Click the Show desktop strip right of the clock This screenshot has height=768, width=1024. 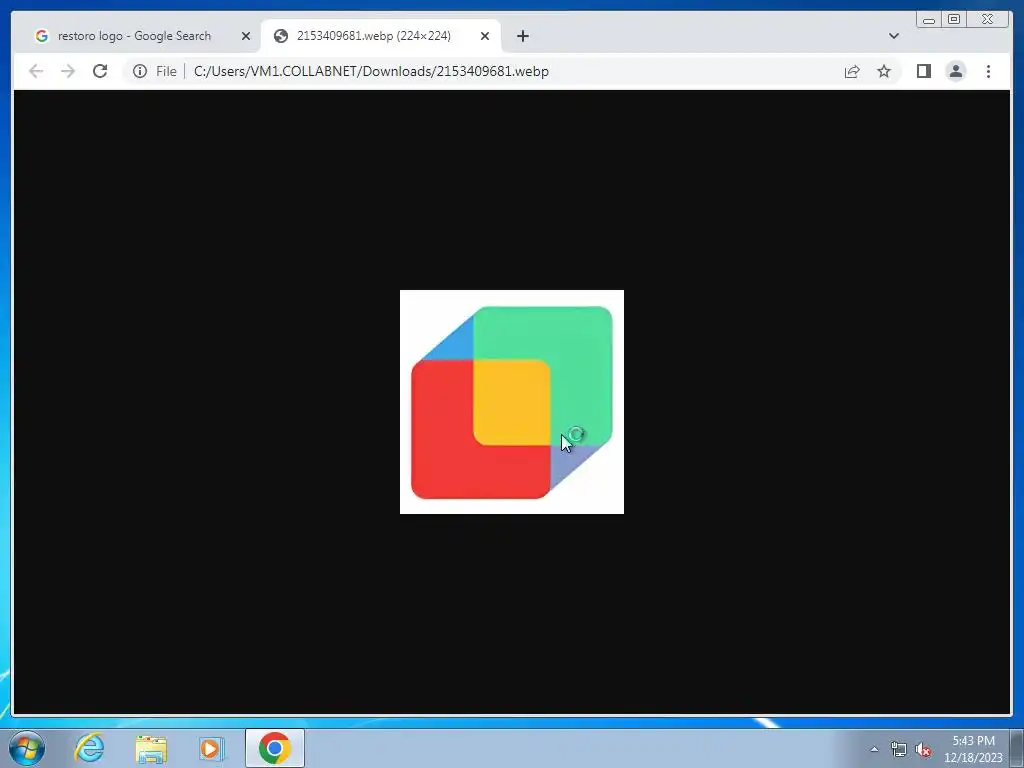[x=1017, y=749]
